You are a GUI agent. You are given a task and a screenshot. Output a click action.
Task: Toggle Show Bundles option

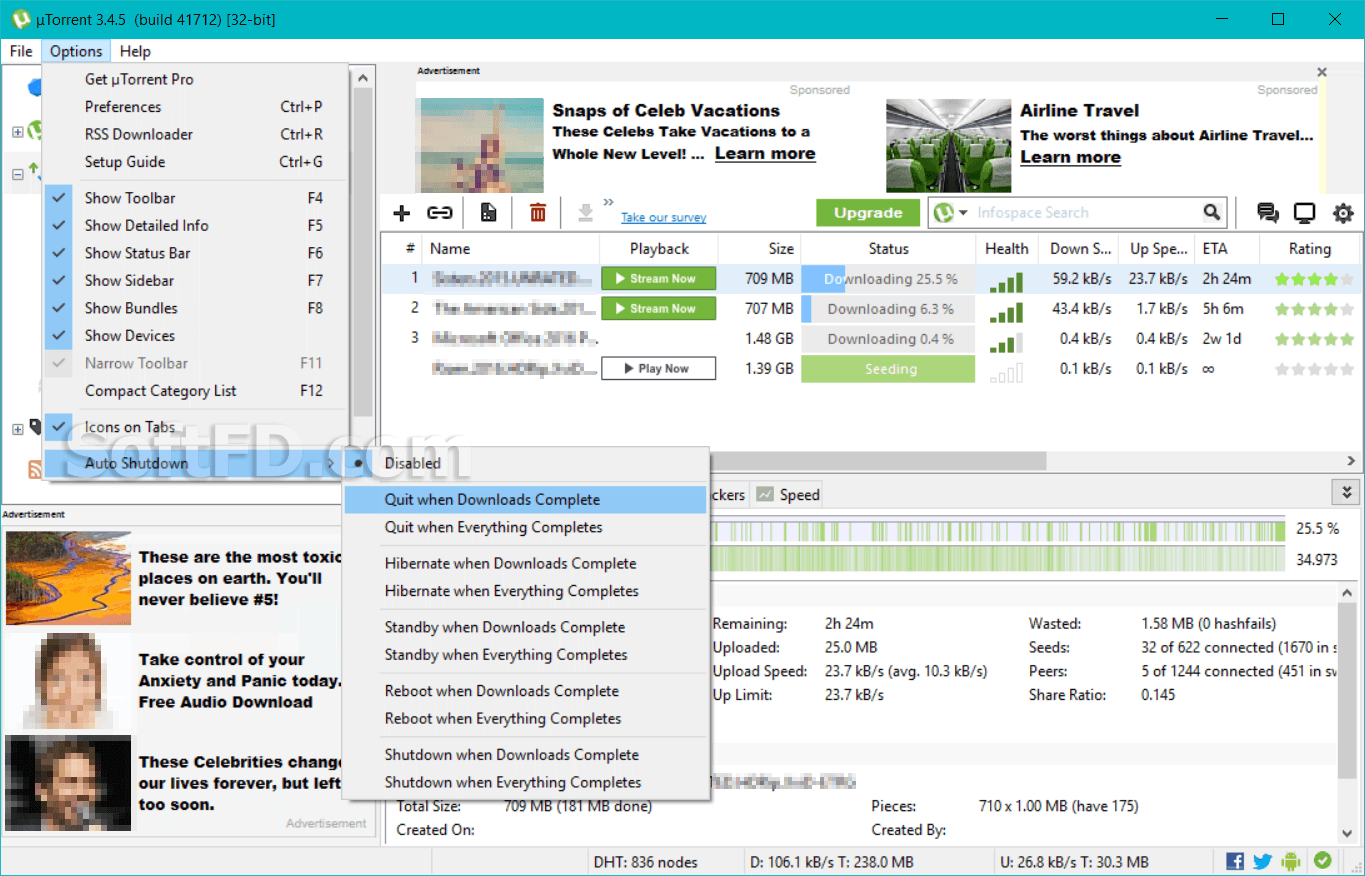195,308
